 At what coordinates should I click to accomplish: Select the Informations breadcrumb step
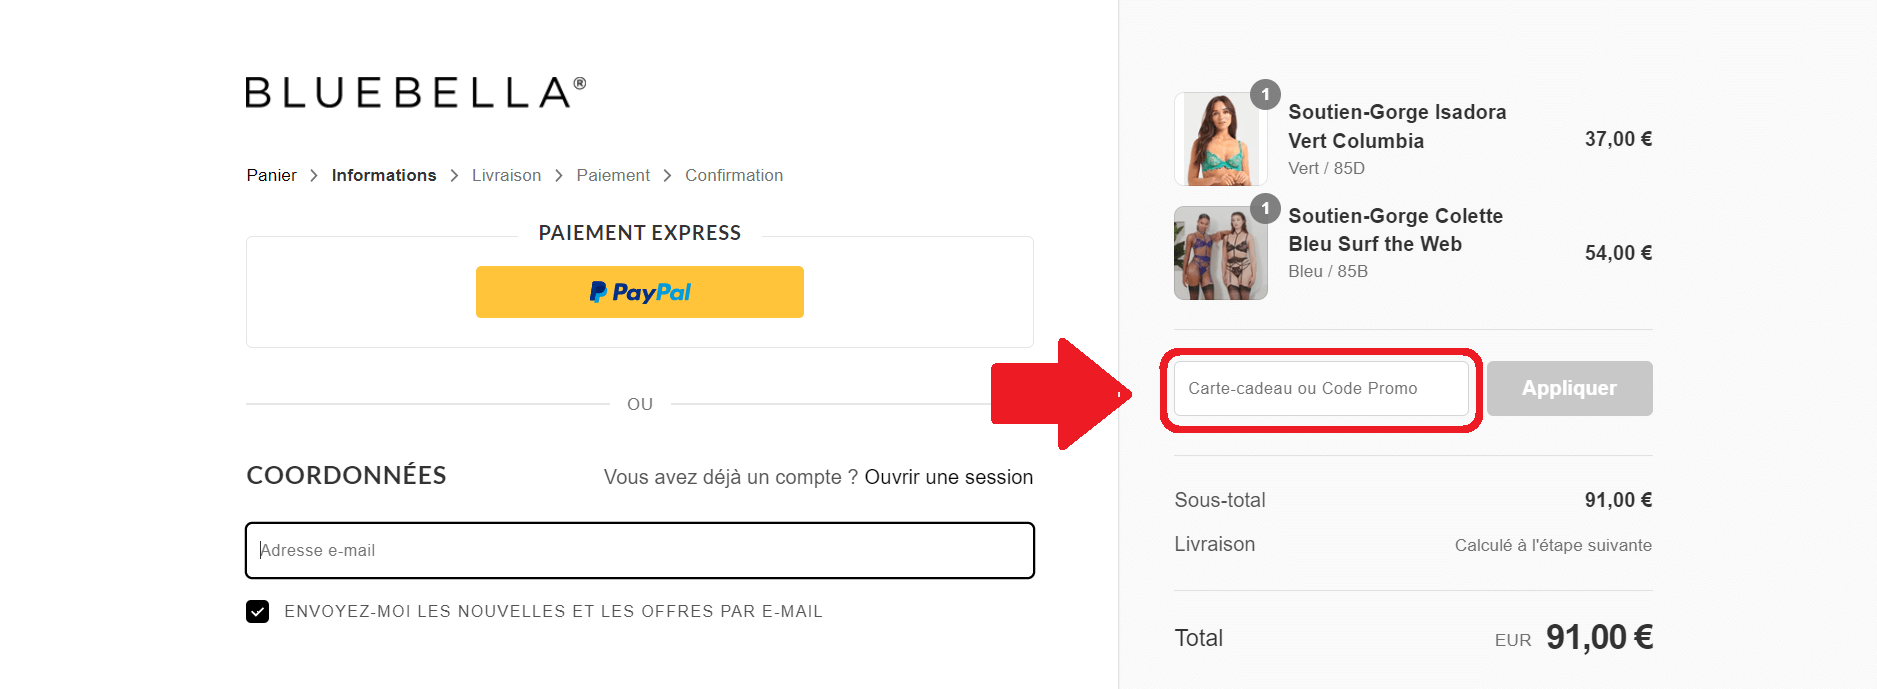click(x=383, y=175)
